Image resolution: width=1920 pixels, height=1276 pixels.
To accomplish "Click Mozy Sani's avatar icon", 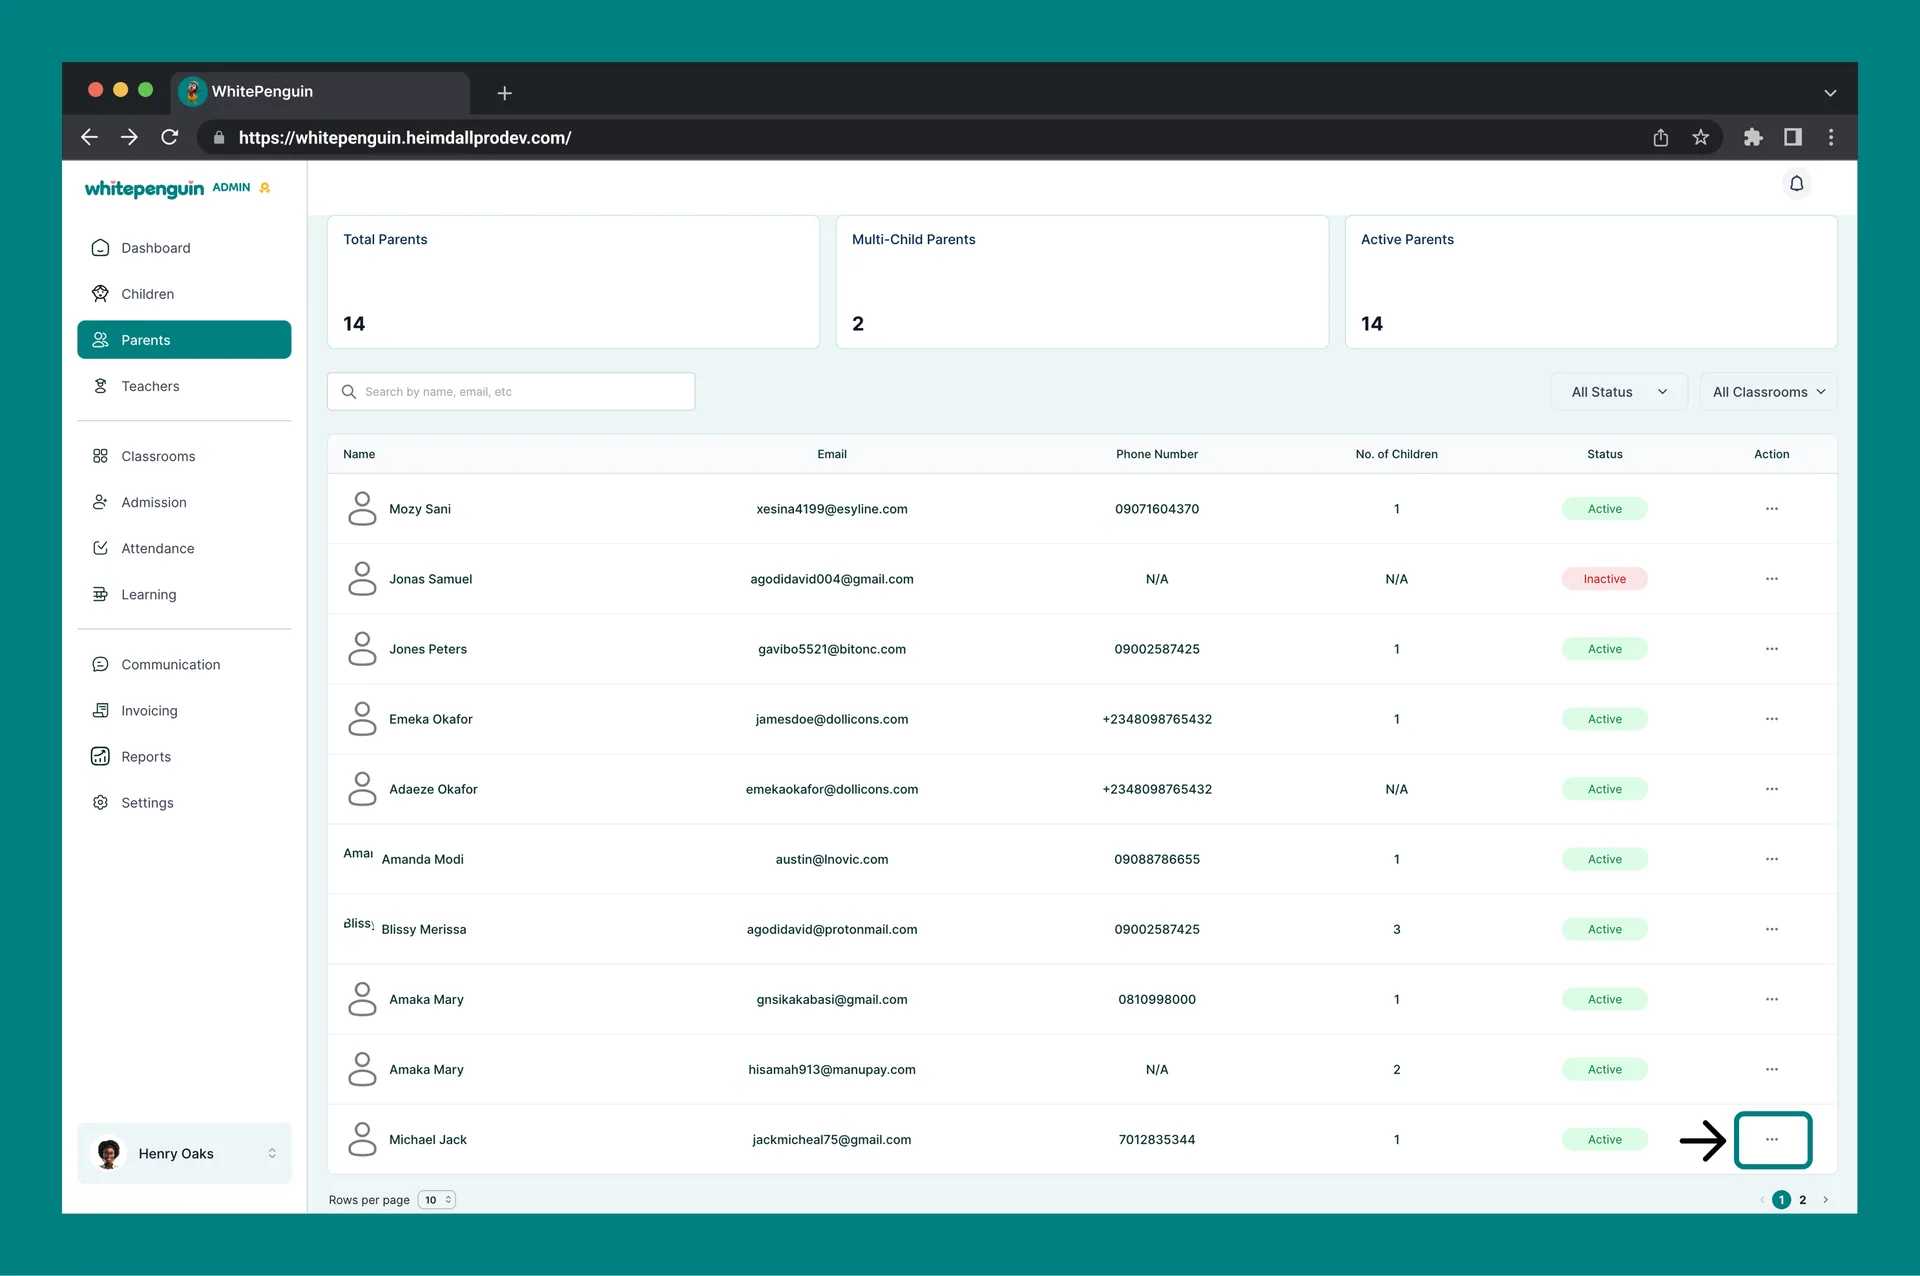I will (x=362, y=508).
